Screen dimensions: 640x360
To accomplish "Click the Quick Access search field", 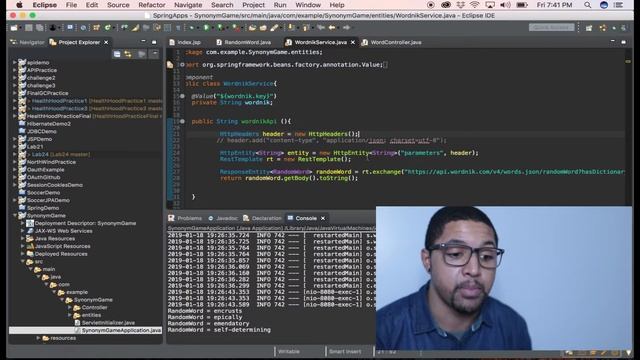I will point(551,27).
